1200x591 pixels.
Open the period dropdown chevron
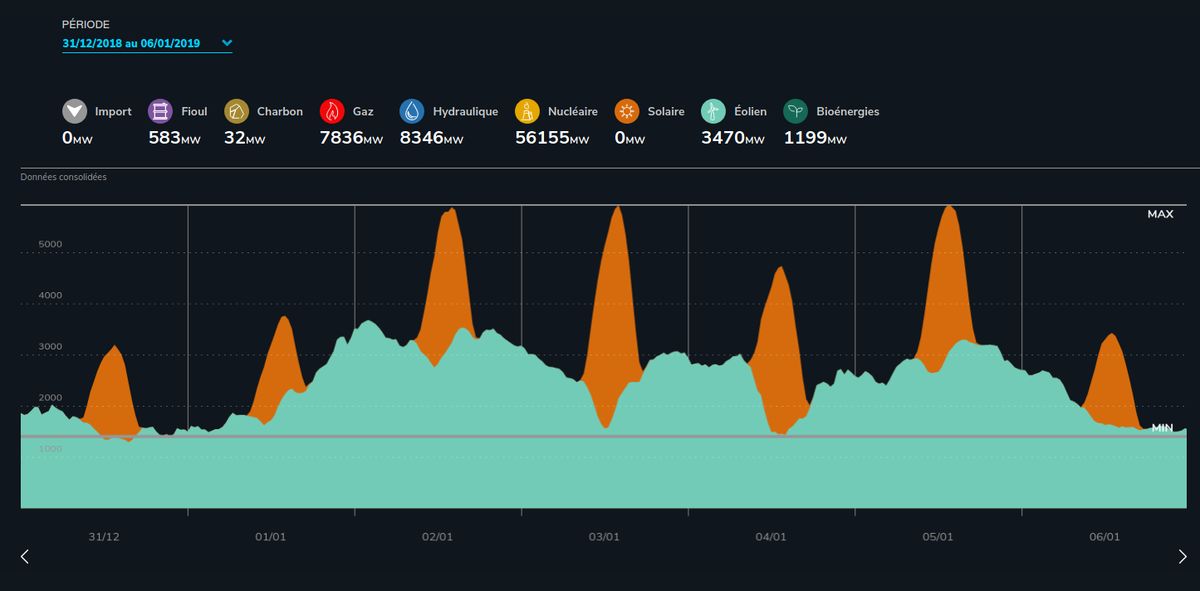tap(227, 43)
